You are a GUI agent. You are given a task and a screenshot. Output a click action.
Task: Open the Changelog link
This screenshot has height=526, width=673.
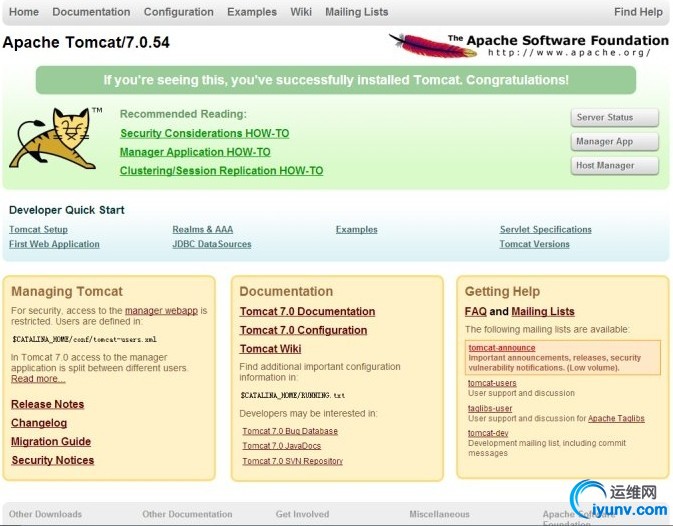[x=39, y=423]
